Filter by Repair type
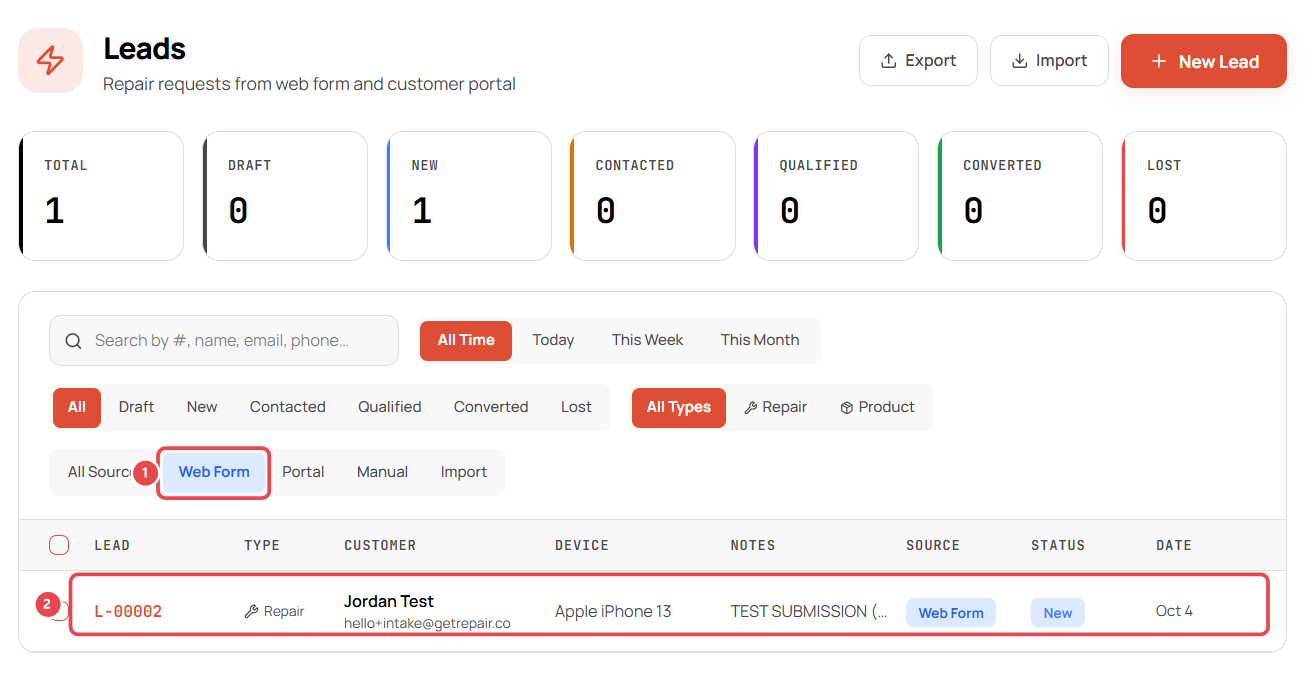 click(775, 407)
